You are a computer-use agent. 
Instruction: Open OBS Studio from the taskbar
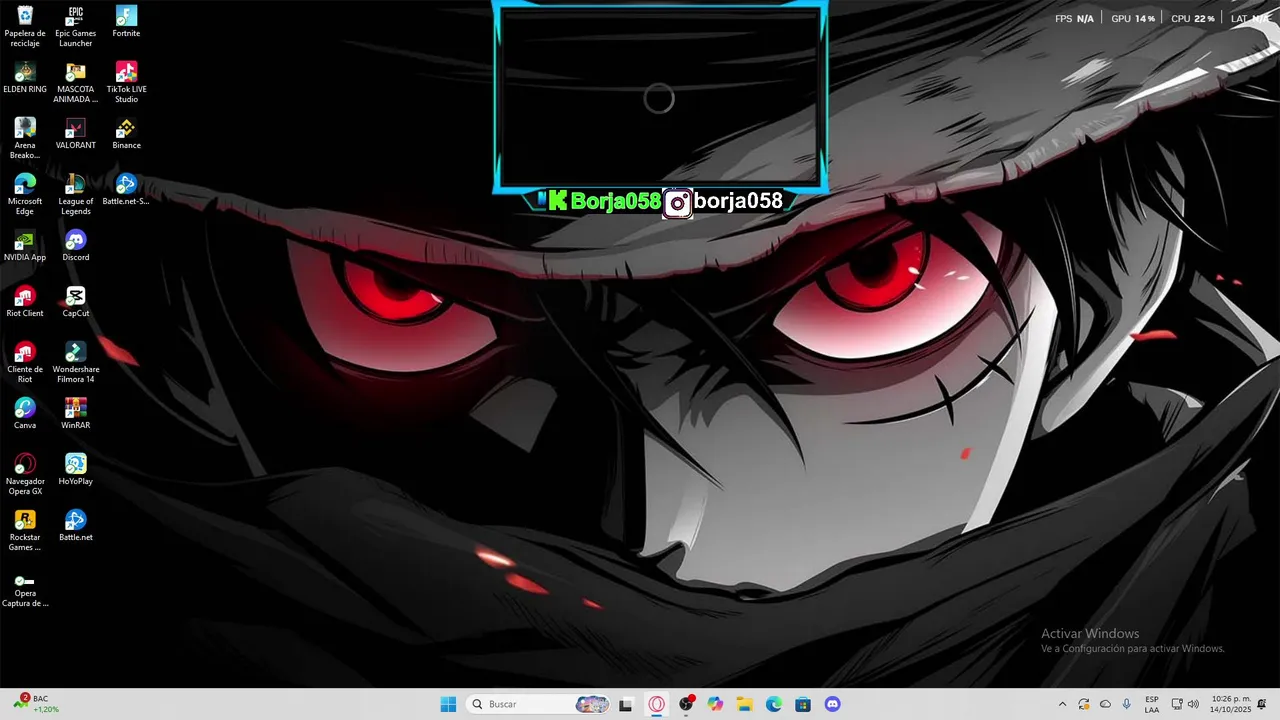686,704
